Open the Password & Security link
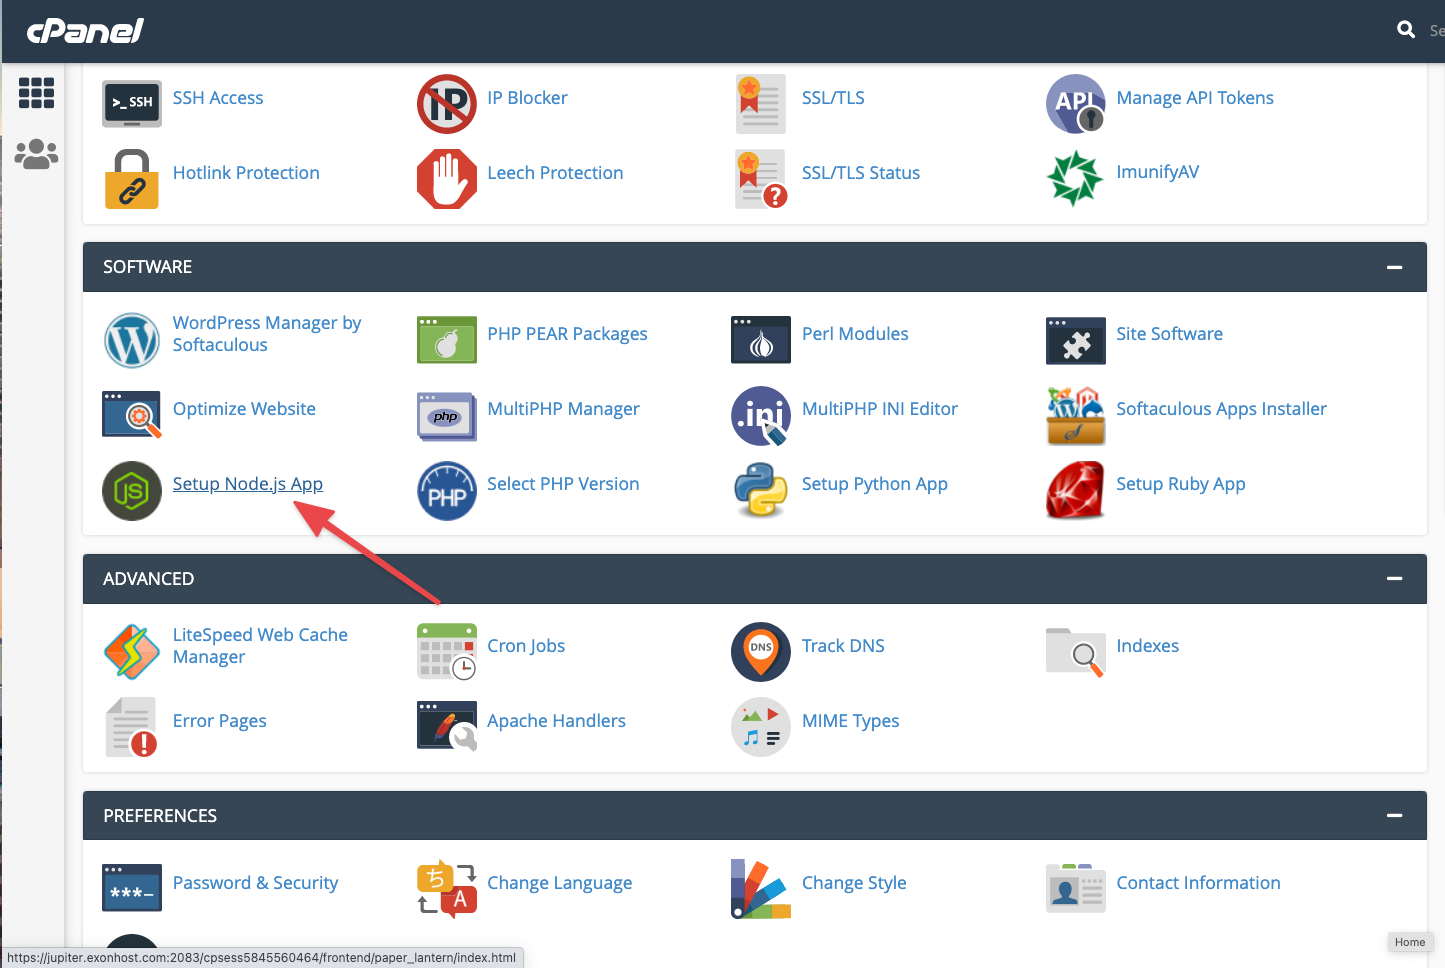 tap(256, 883)
